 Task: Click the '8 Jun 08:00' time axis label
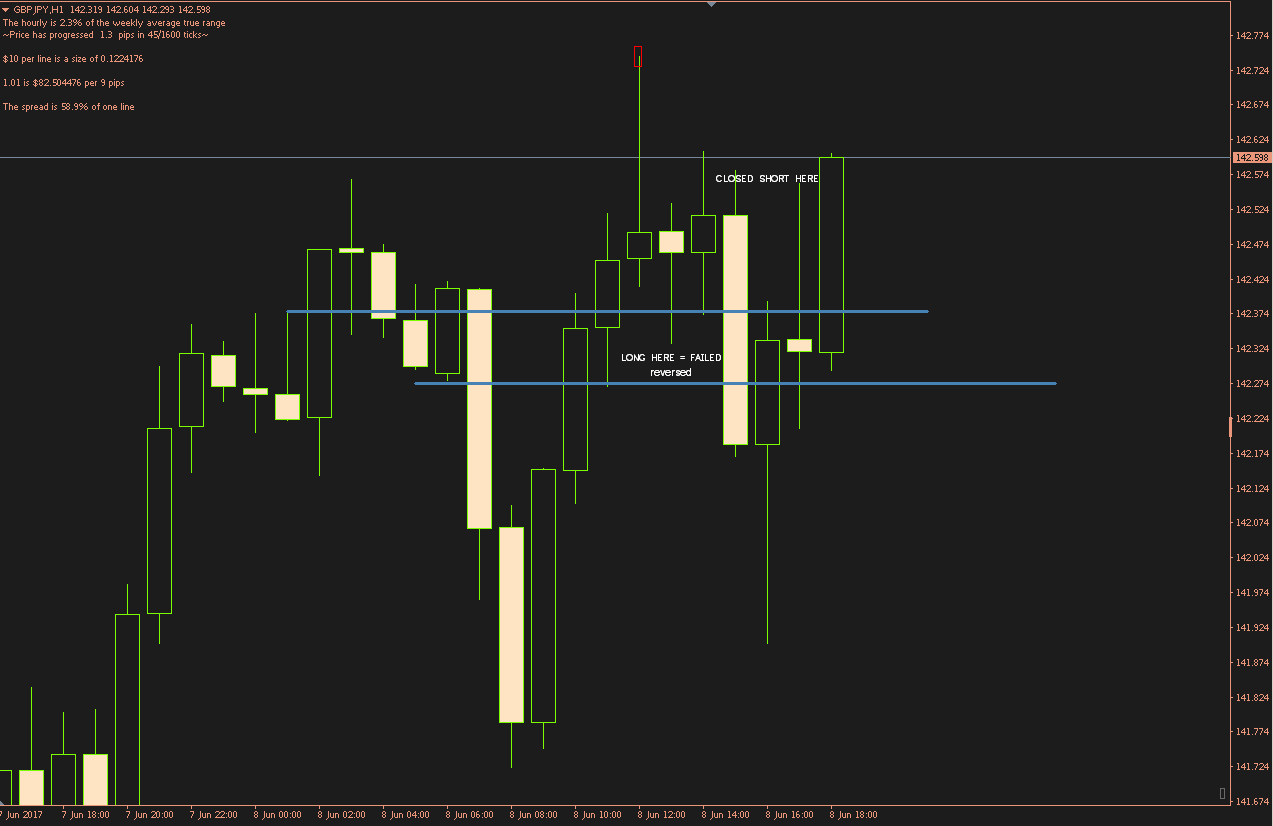(x=534, y=815)
